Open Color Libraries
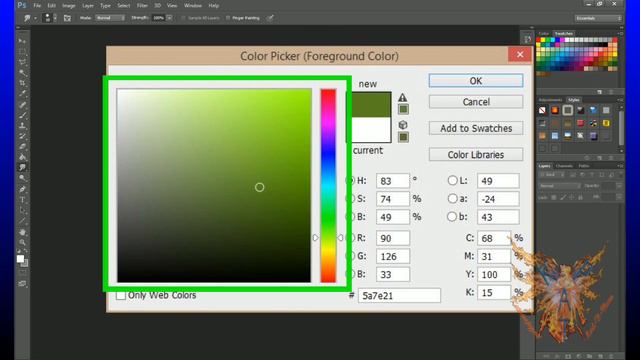 (x=476, y=155)
